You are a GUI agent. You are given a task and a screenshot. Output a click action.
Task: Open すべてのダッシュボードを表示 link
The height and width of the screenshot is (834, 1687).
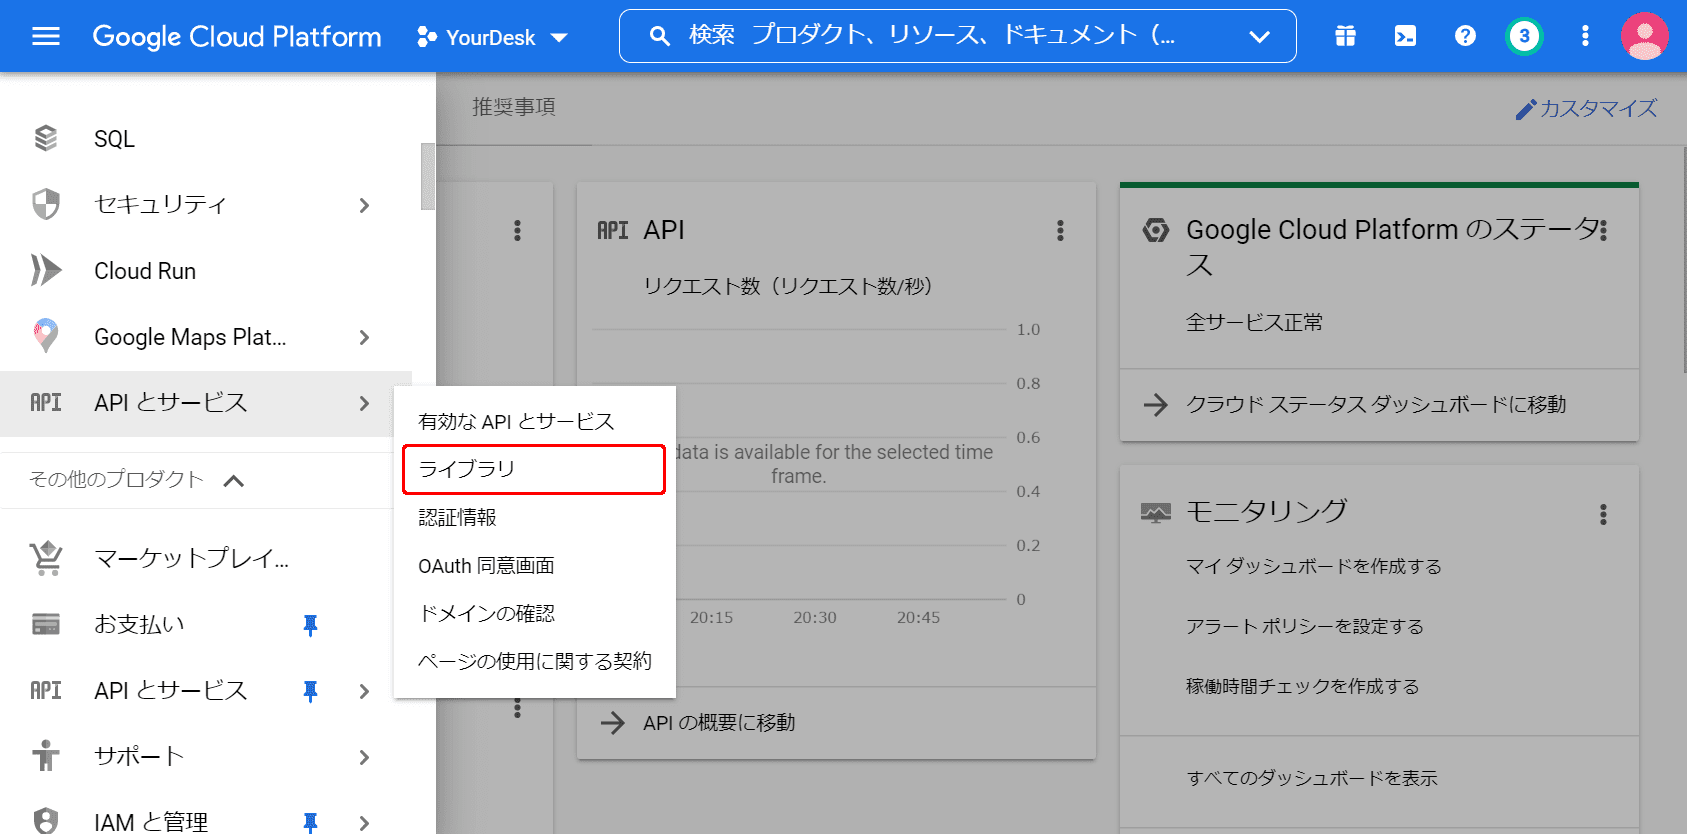pos(1312,778)
